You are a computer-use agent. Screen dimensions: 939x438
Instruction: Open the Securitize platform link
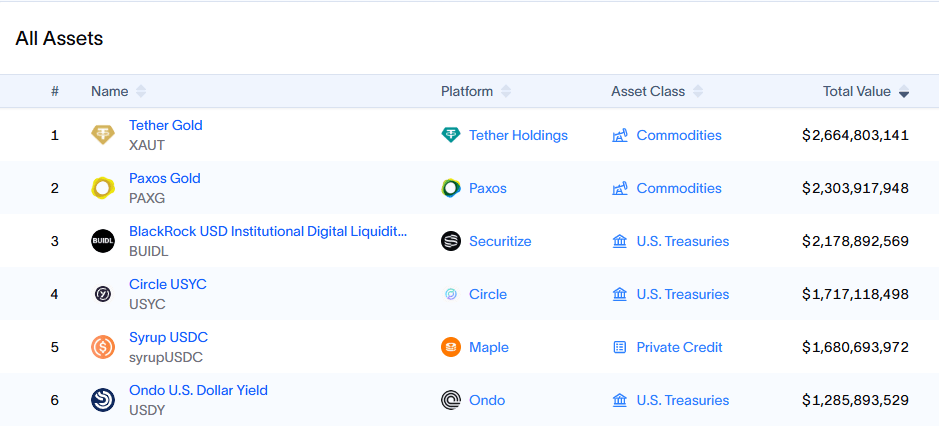pos(500,241)
